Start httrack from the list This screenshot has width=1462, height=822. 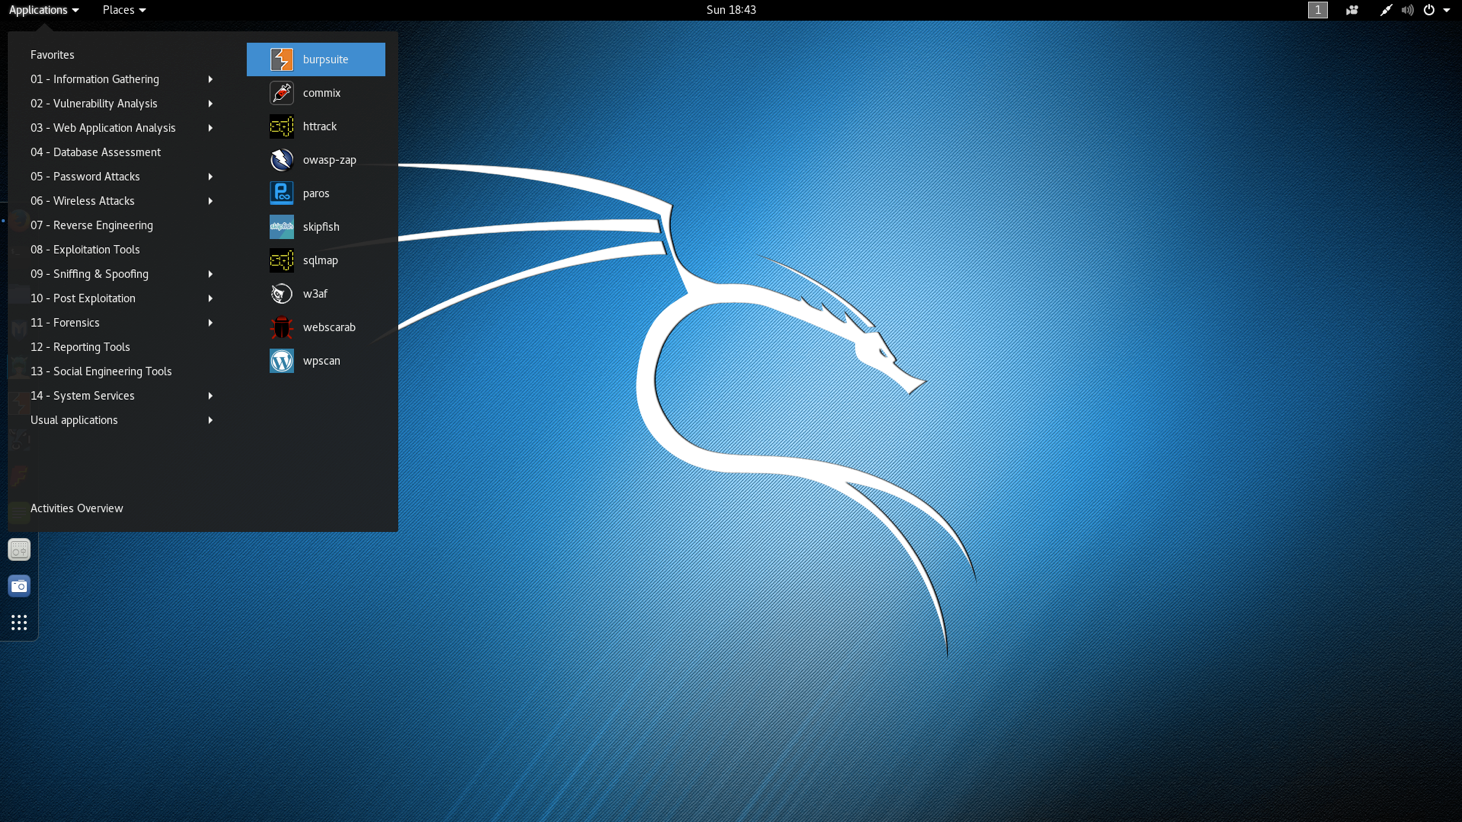316,126
